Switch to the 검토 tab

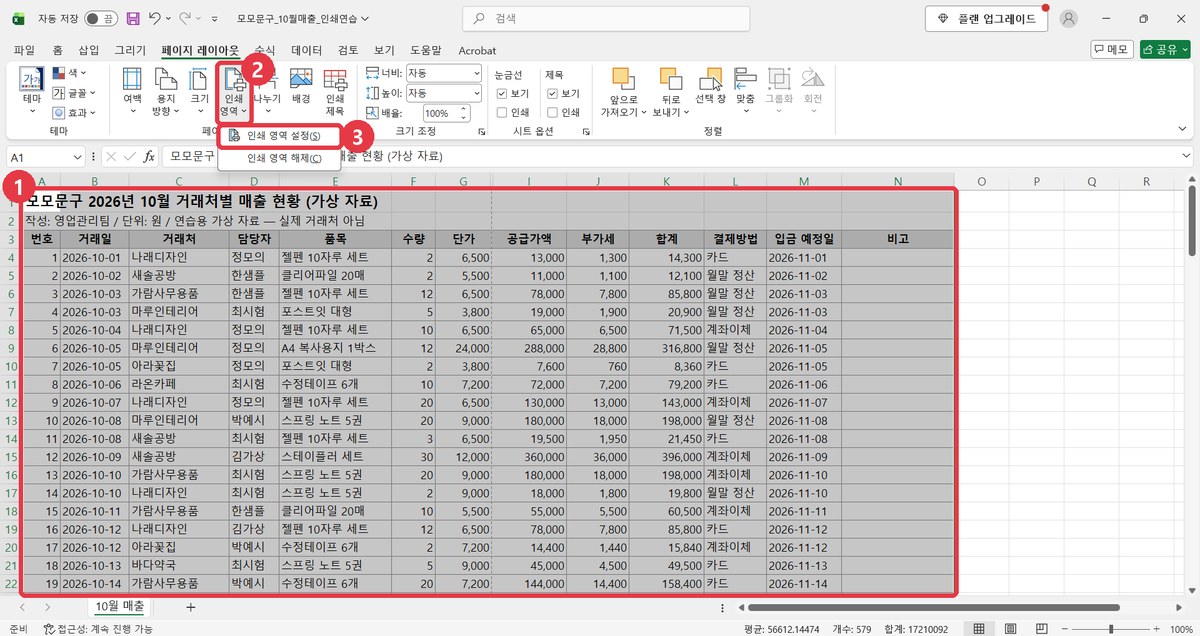click(x=348, y=50)
